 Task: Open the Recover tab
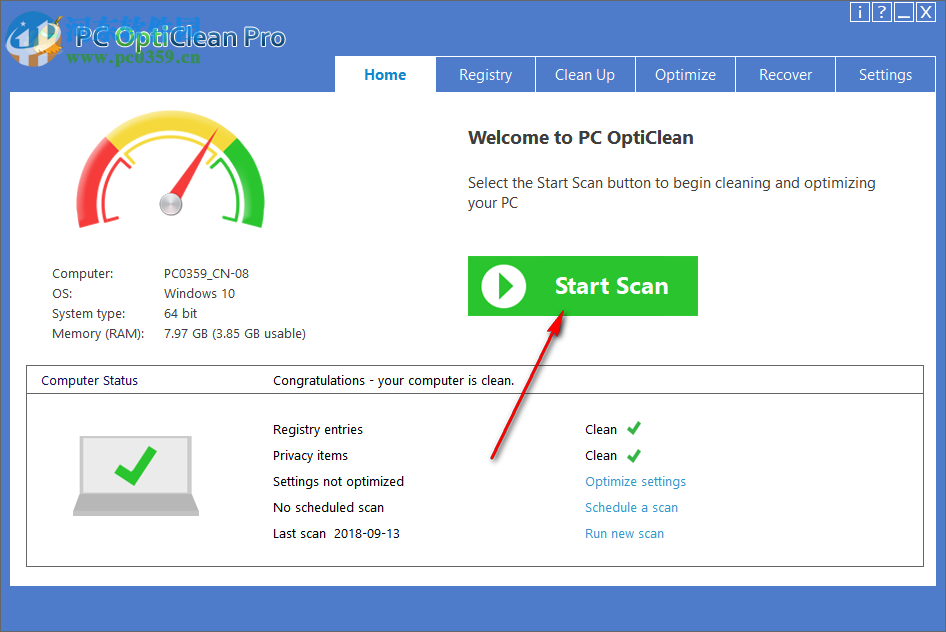pyautogui.click(x=785, y=74)
